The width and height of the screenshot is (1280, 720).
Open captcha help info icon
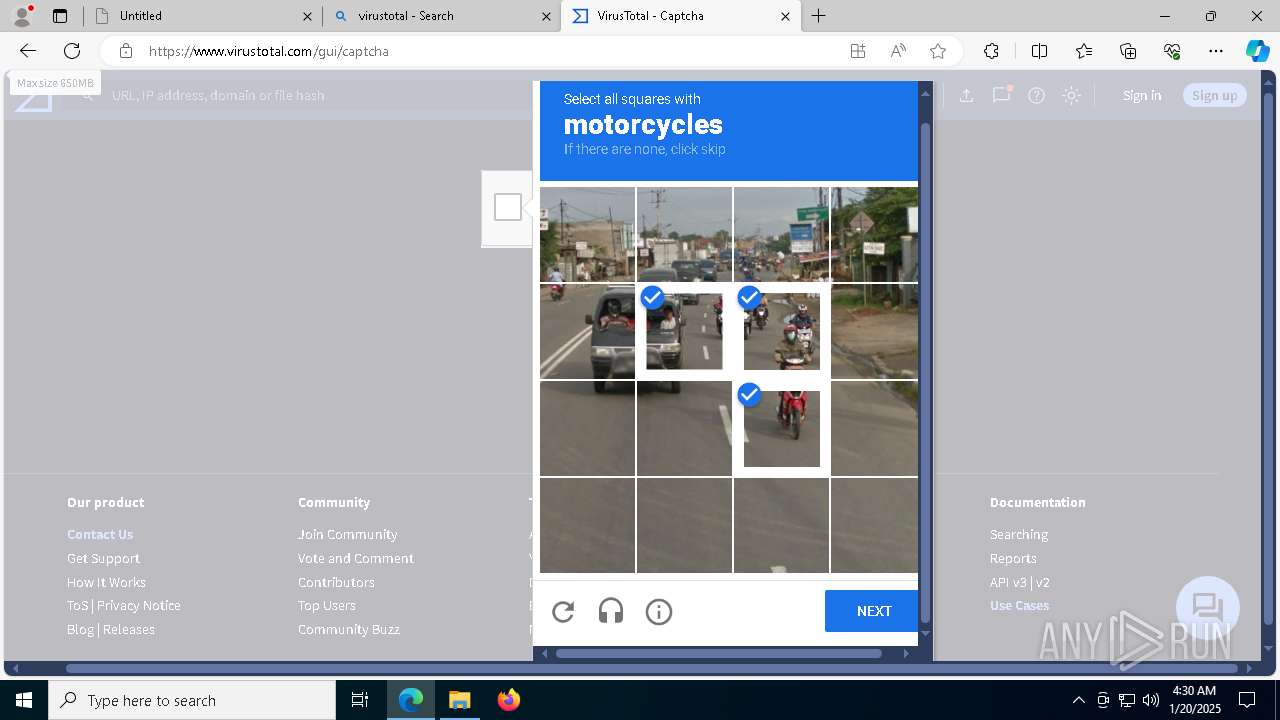pos(659,612)
